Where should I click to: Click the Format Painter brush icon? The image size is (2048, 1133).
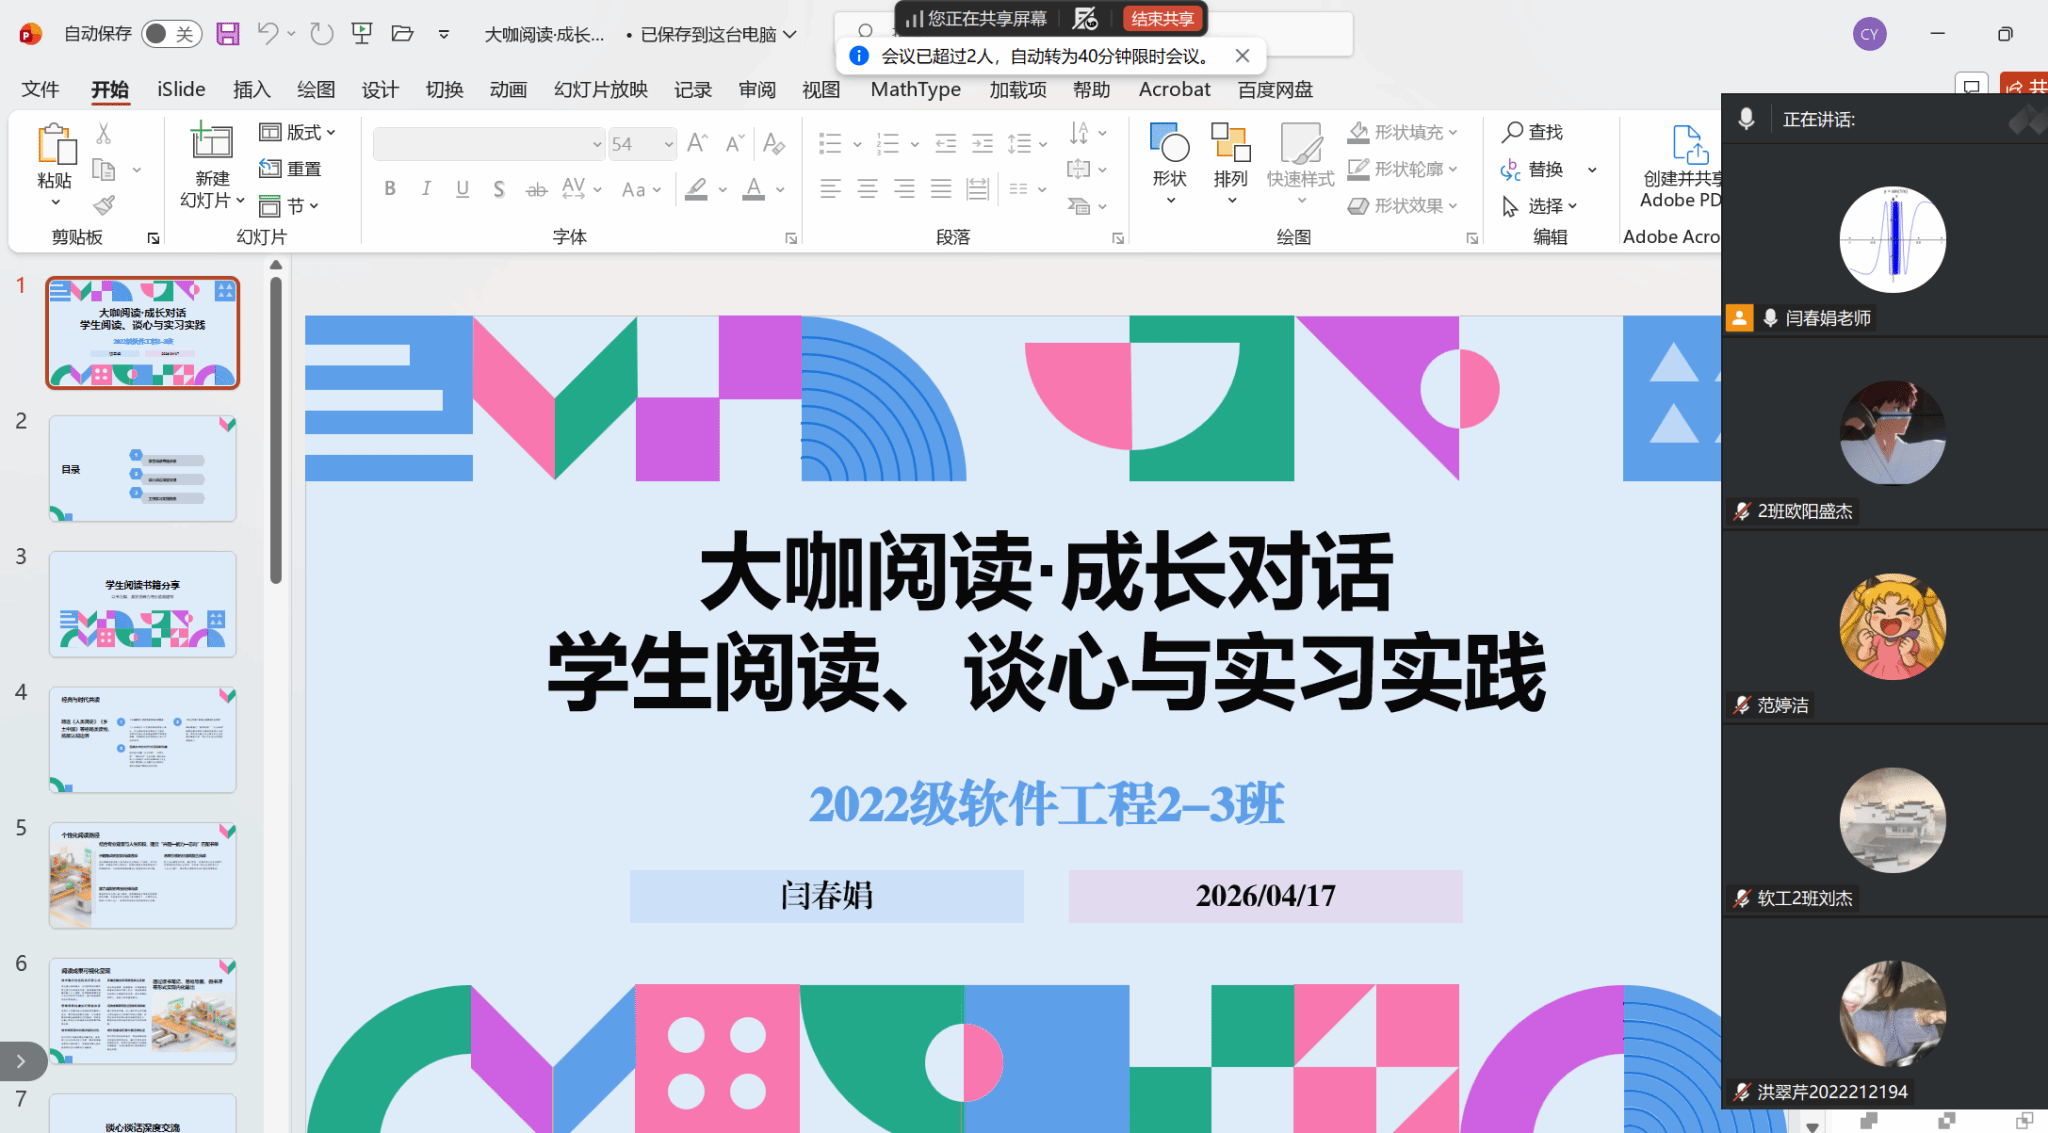pyautogui.click(x=103, y=205)
